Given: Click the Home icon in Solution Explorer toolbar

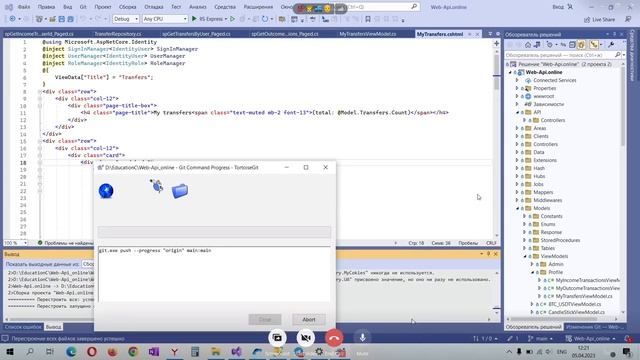Looking at the screenshot, I should click(x=528, y=45).
